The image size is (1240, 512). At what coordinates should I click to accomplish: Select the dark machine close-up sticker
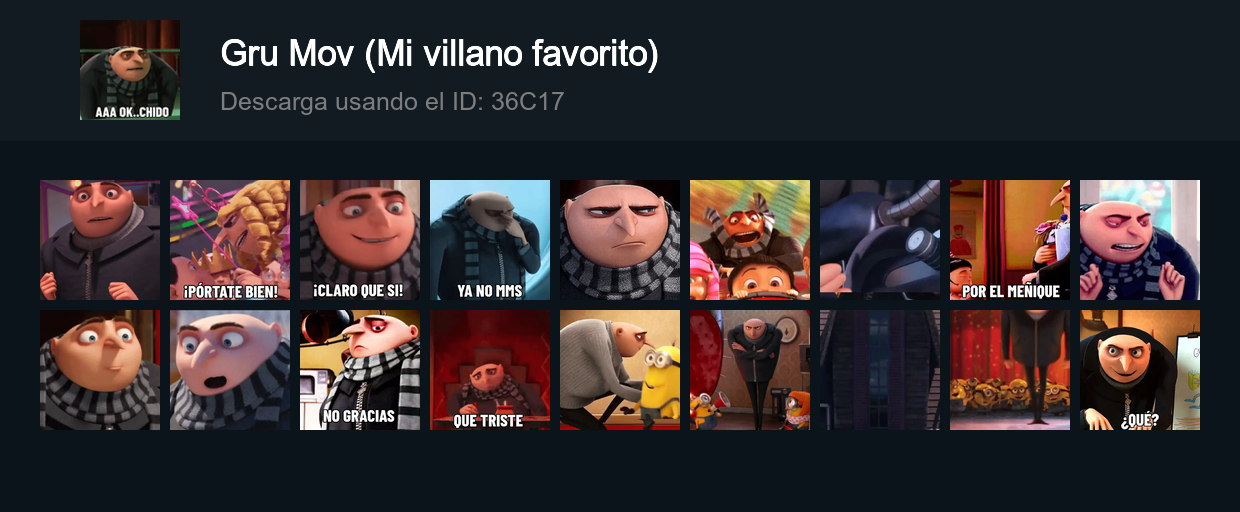pyautogui.click(x=880, y=240)
